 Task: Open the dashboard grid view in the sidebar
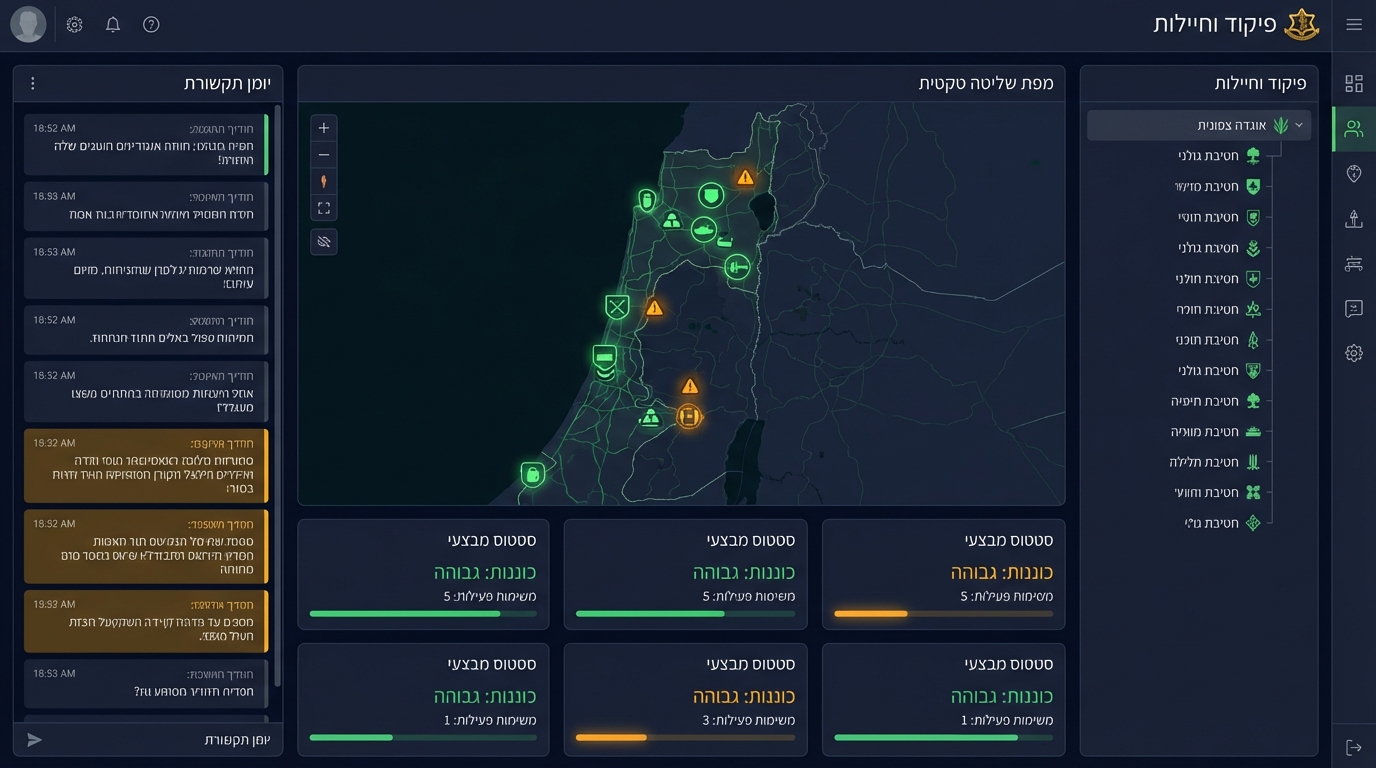[1354, 84]
